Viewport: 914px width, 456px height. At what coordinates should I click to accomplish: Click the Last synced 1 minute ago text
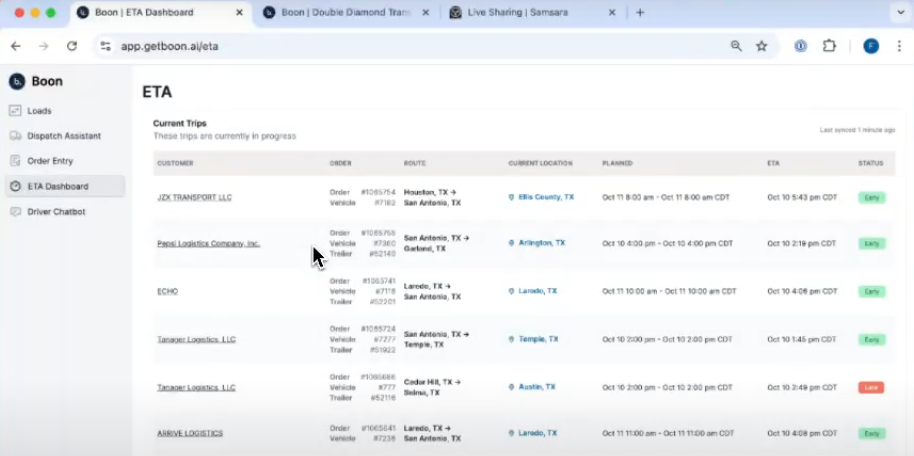tap(857, 130)
